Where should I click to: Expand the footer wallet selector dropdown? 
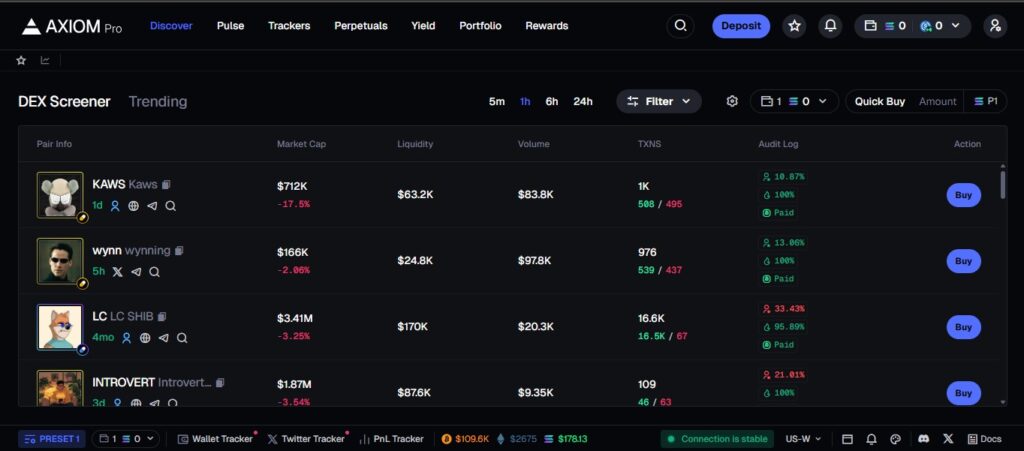click(x=125, y=439)
